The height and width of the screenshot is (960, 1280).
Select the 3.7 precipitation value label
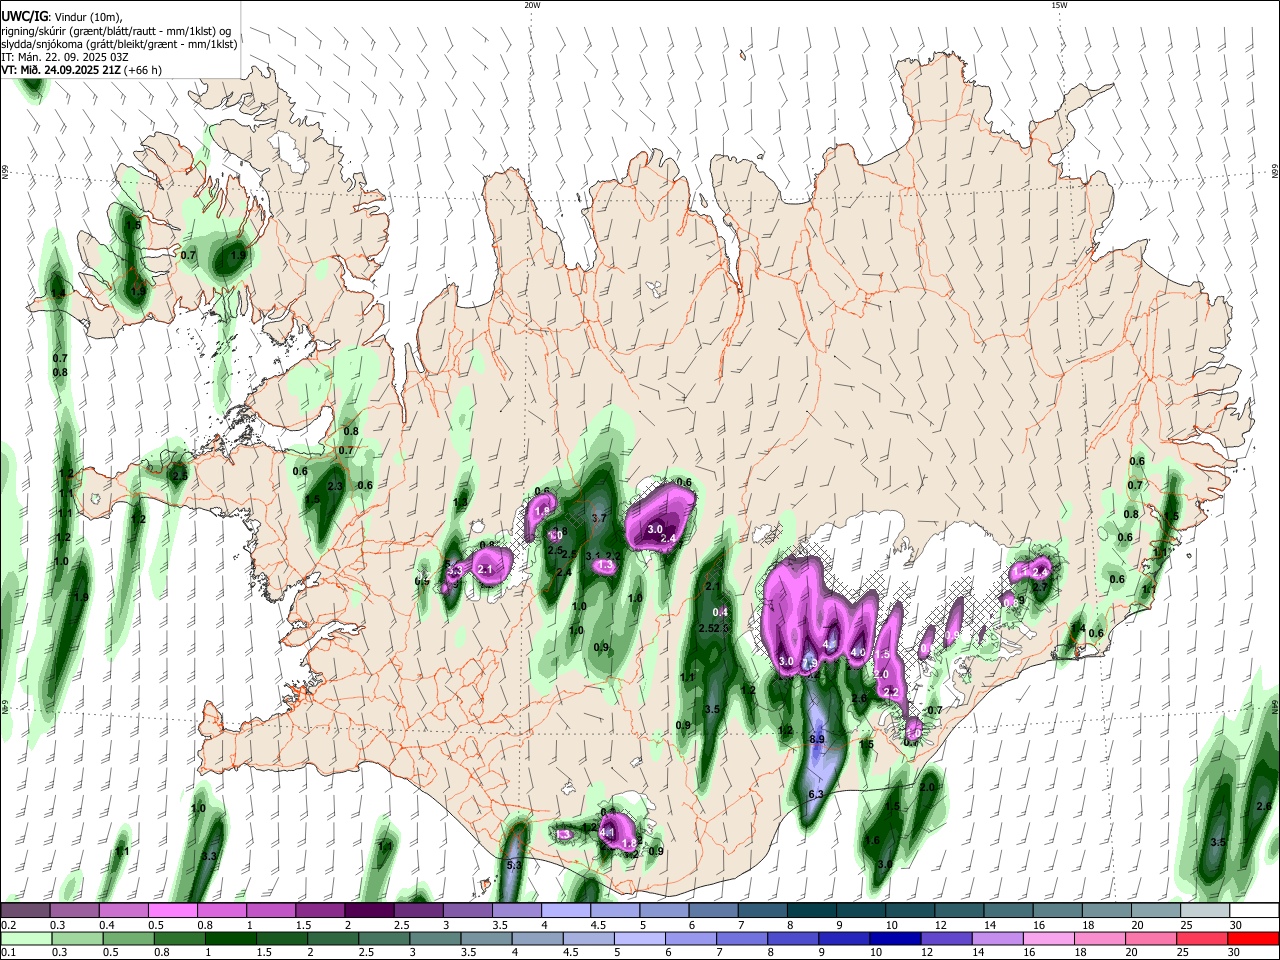(x=599, y=519)
